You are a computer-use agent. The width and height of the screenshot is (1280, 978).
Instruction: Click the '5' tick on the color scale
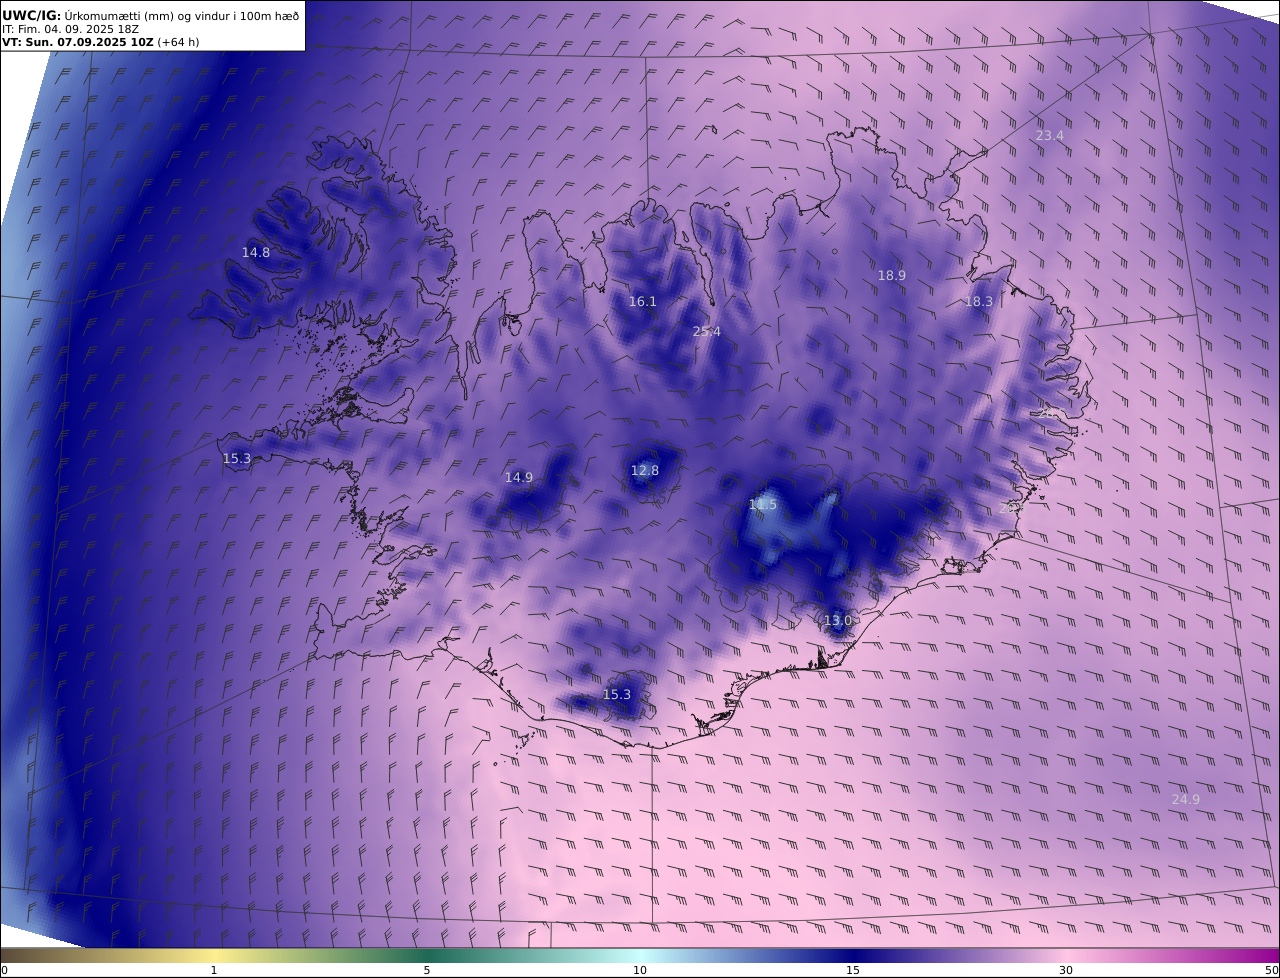[x=427, y=970]
